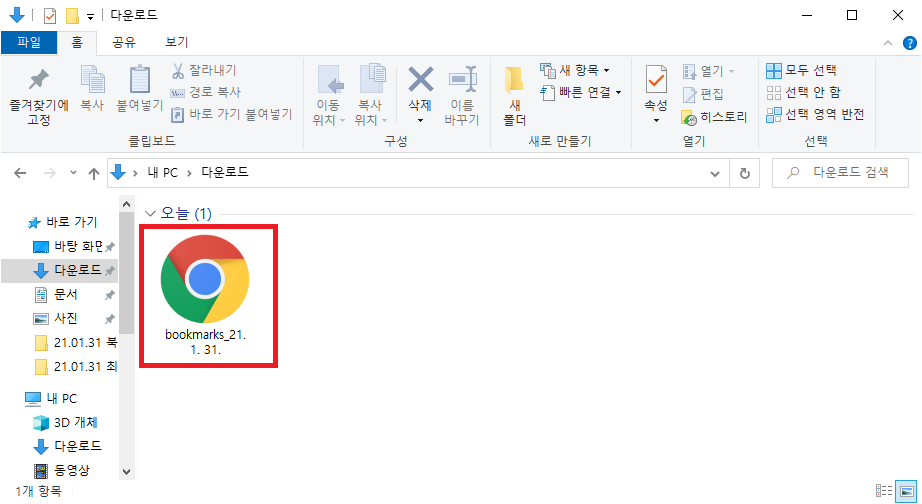922x504 pixels.
Task: Open Quick Access Toolbar customize dropdown
Action: click(91, 17)
